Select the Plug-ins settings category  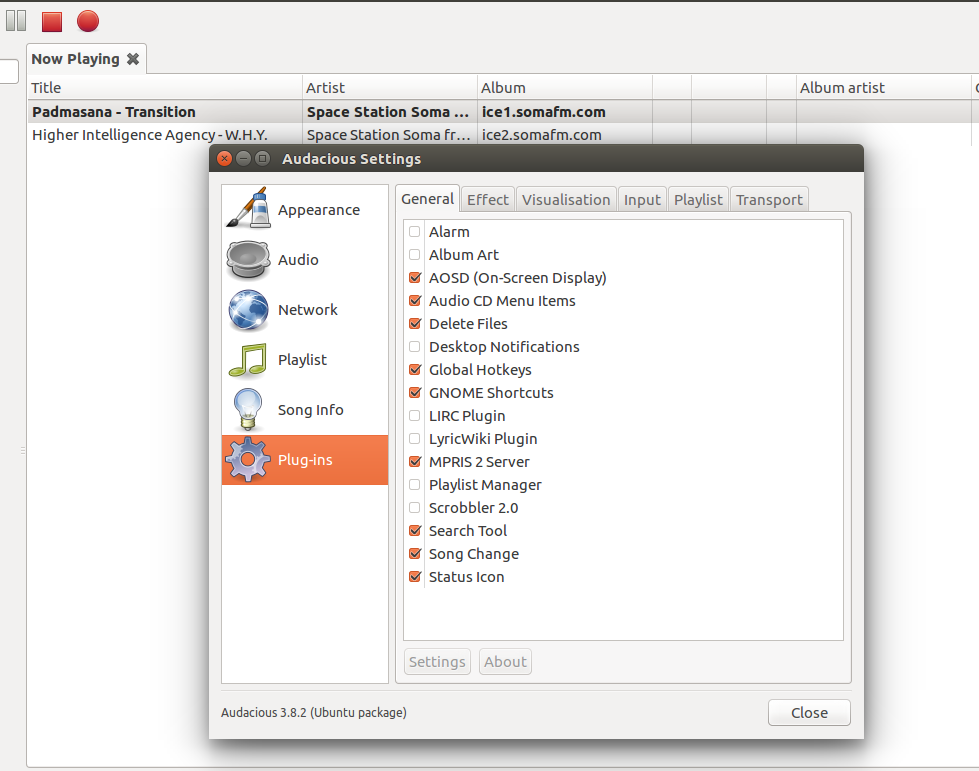click(x=305, y=460)
